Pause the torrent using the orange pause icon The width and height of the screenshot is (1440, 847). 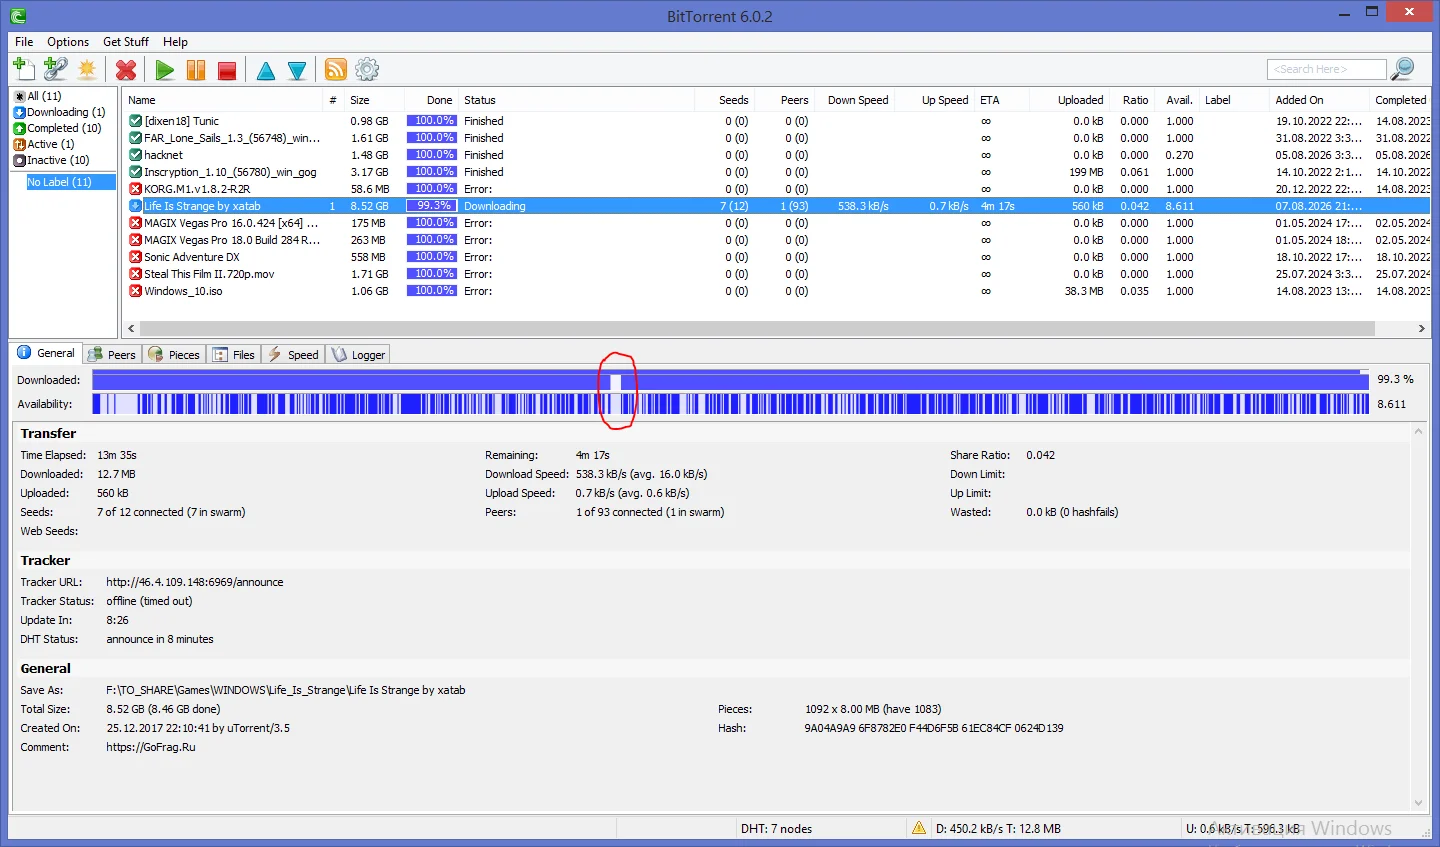196,70
